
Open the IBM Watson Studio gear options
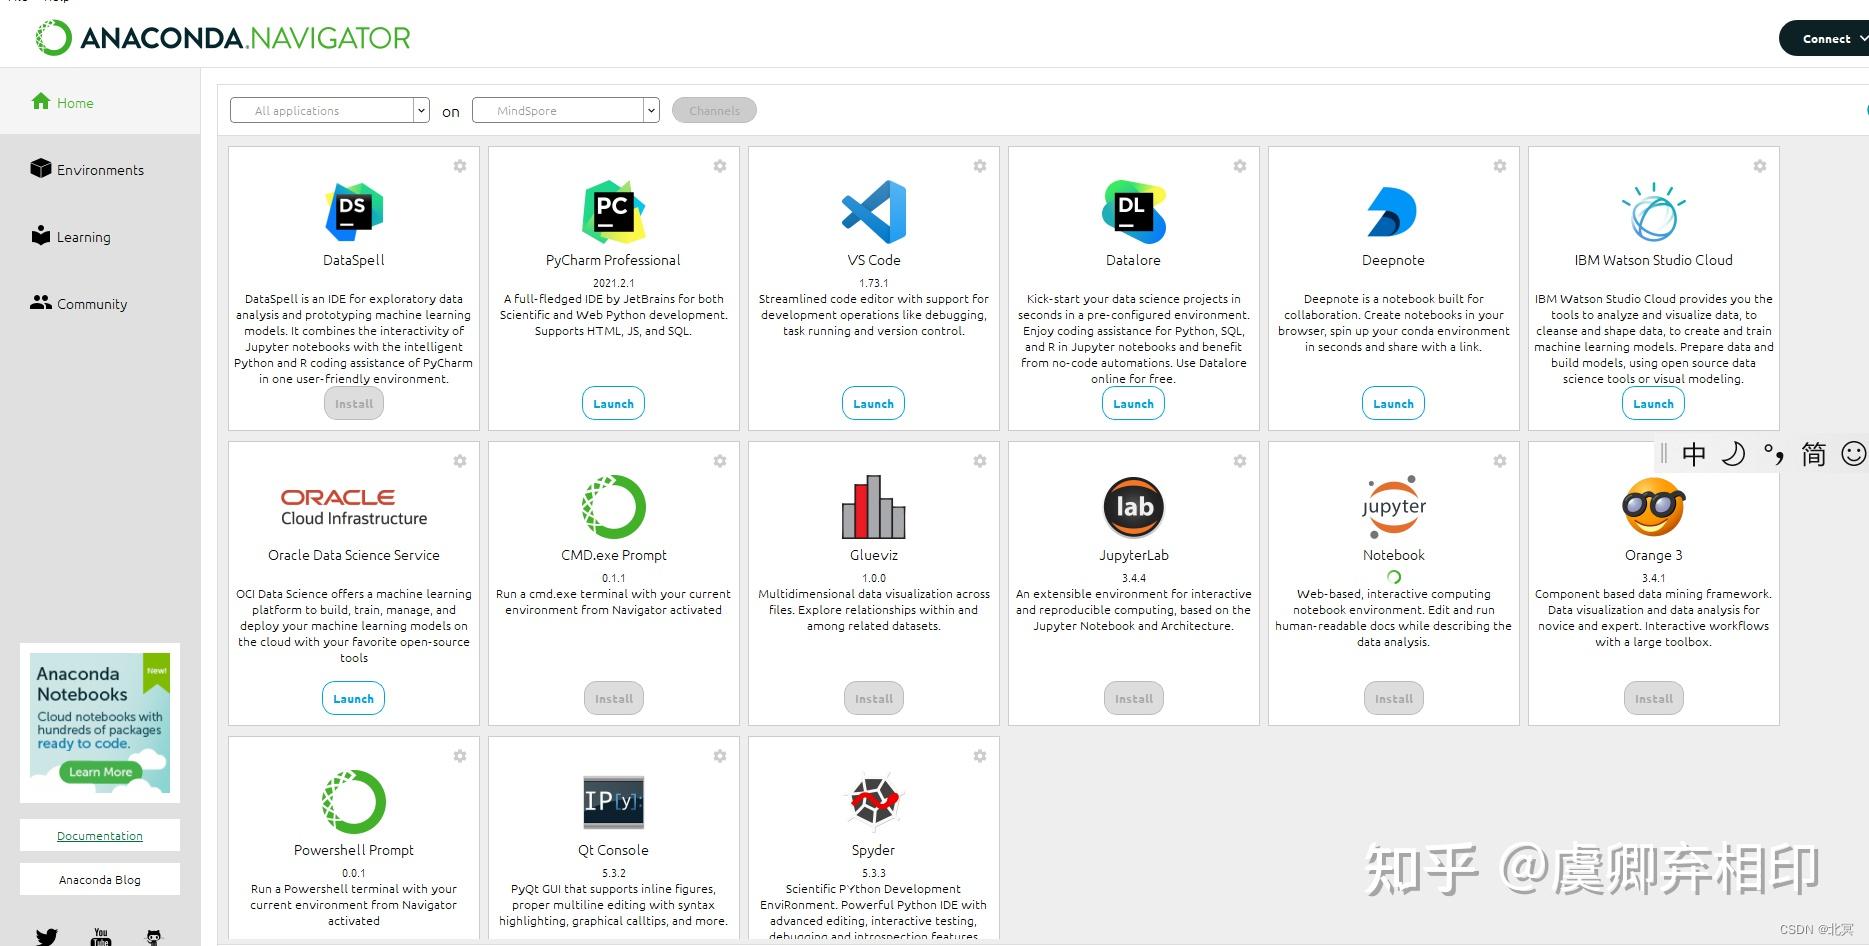(1760, 166)
